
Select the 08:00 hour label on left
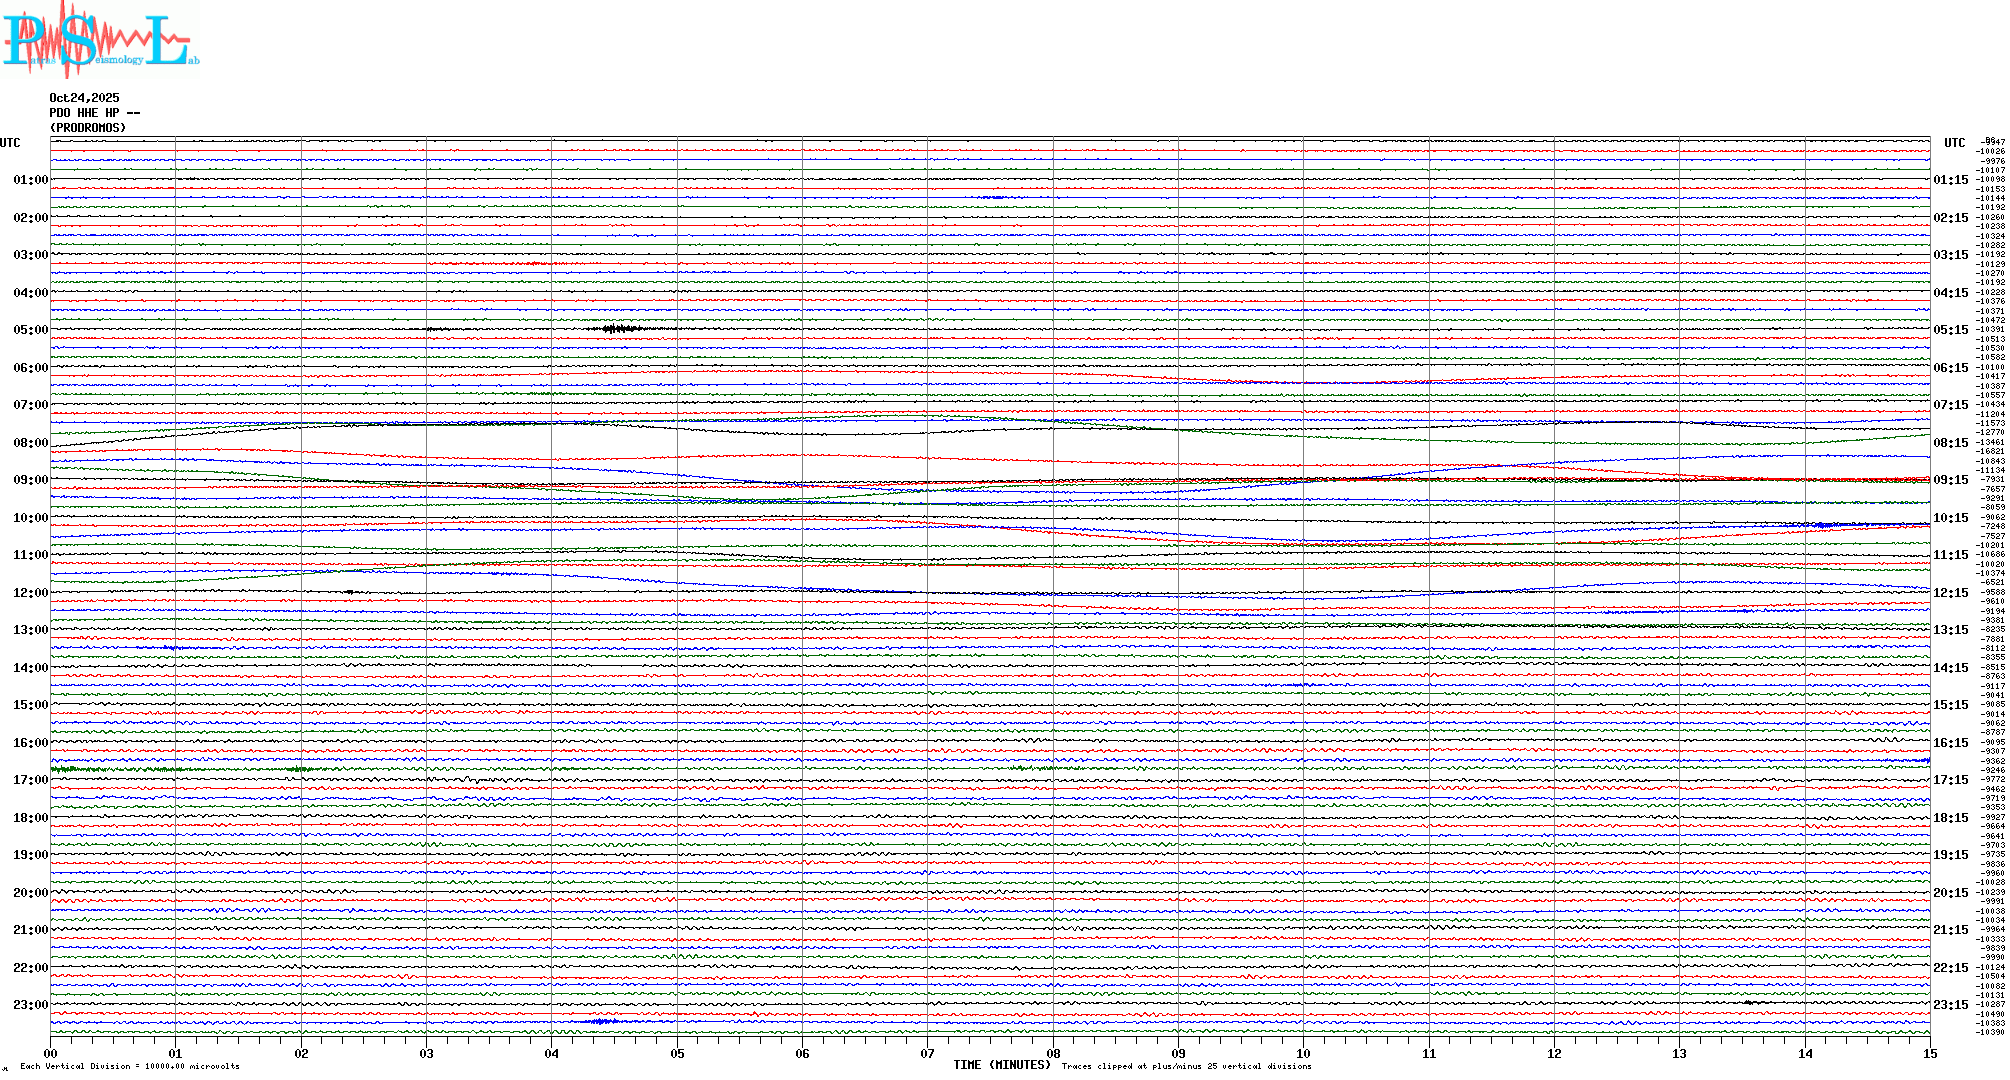30,443
